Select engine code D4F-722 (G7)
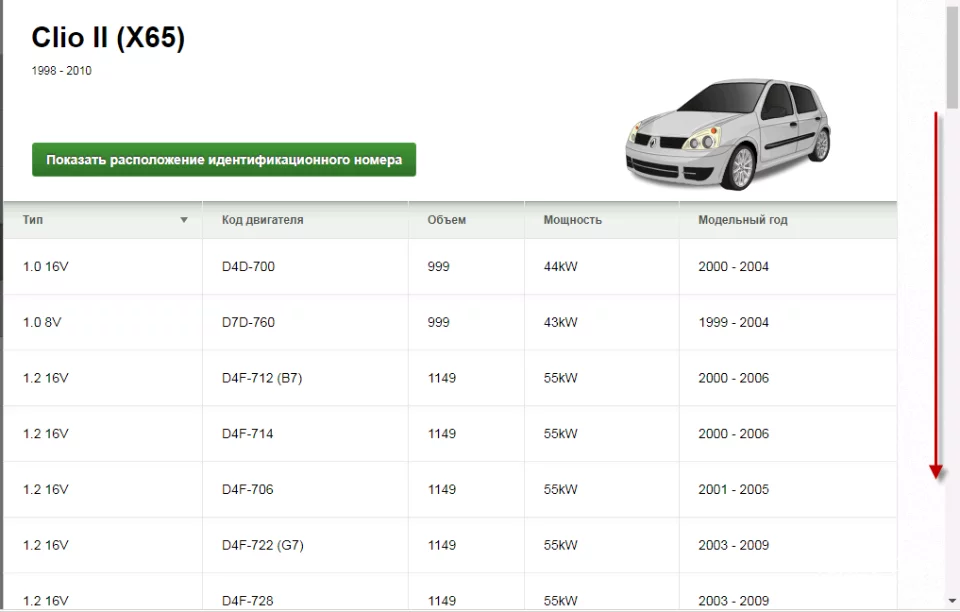 point(263,545)
